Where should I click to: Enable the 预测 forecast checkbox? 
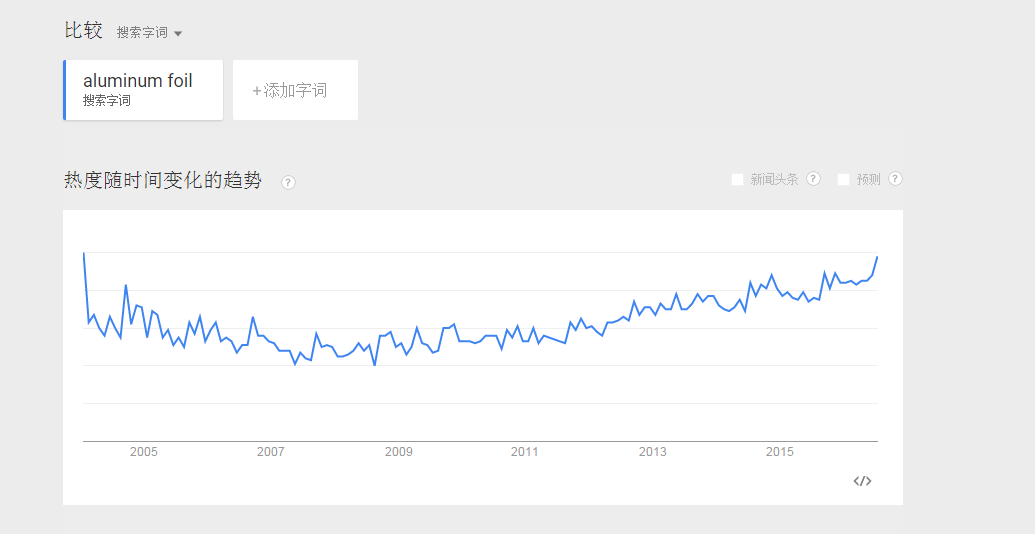coord(843,180)
